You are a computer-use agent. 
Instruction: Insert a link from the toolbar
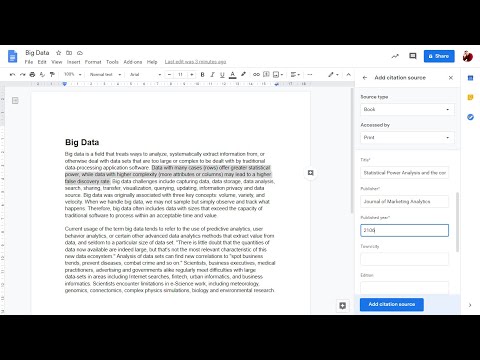(x=256, y=74)
